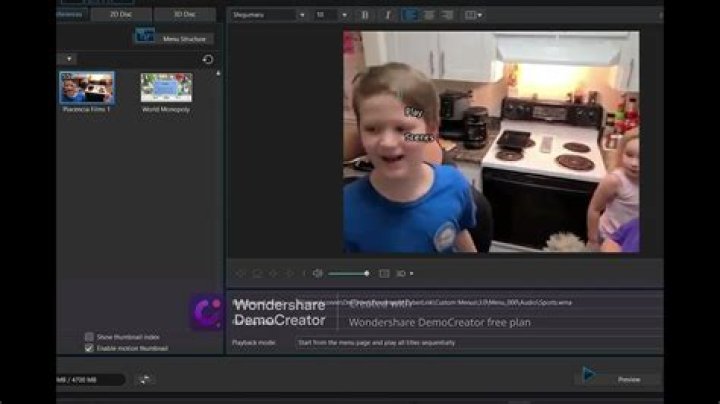This screenshot has width=720, height=404.
Task: Toggle italic text formatting
Action: 387,15
